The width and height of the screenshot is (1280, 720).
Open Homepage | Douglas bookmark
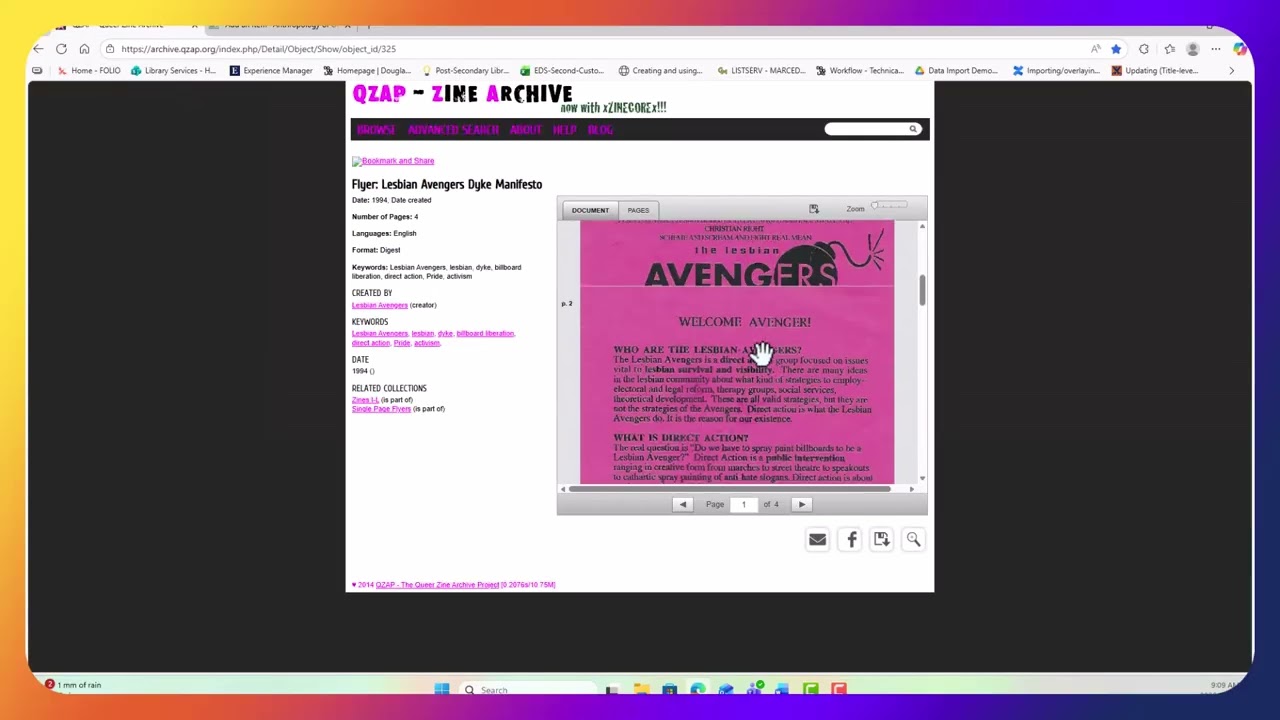pyautogui.click(x=366, y=71)
